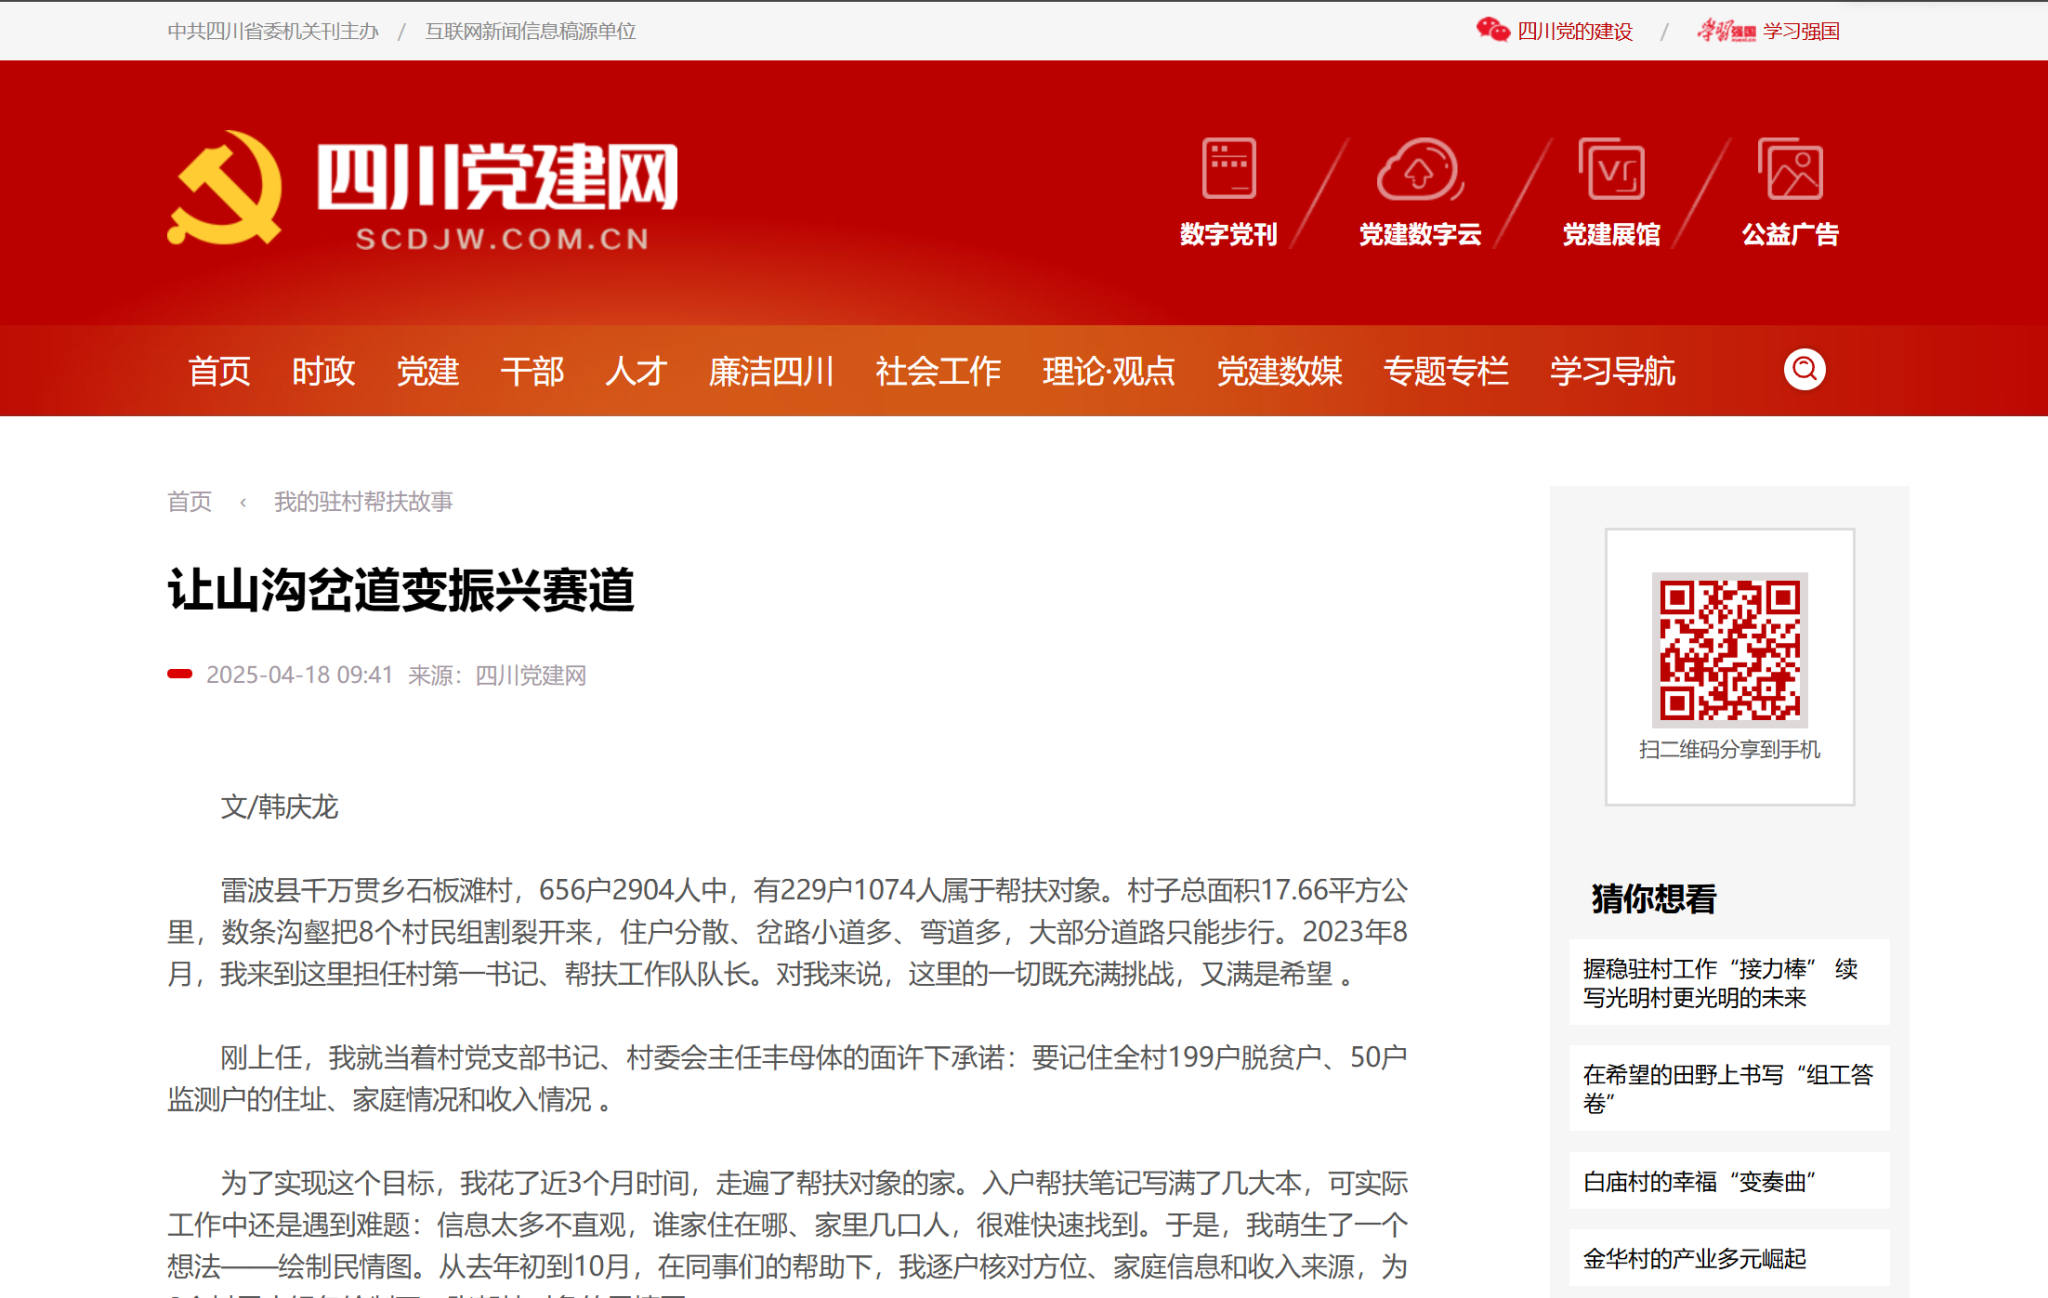Click the 我的驻村帮扶故事 breadcrumb link
The height and width of the screenshot is (1298, 2048).
coord(363,501)
